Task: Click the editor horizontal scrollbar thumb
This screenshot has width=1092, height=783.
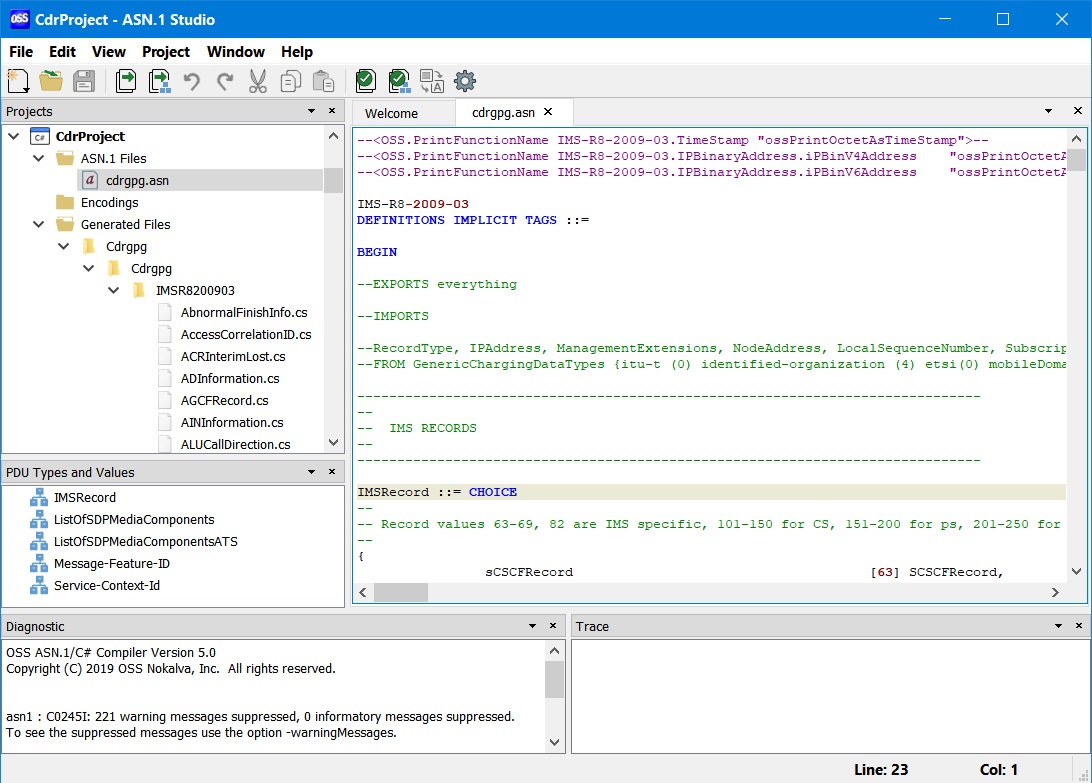Action: click(x=401, y=593)
